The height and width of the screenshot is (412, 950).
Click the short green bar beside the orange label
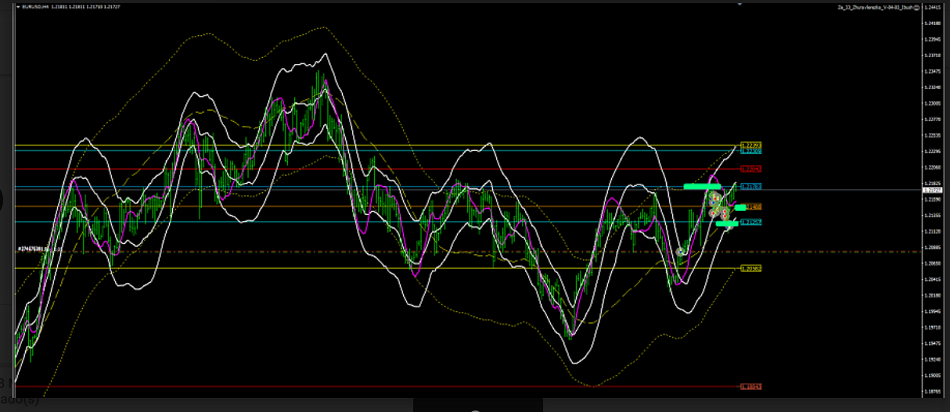[740, 207]
